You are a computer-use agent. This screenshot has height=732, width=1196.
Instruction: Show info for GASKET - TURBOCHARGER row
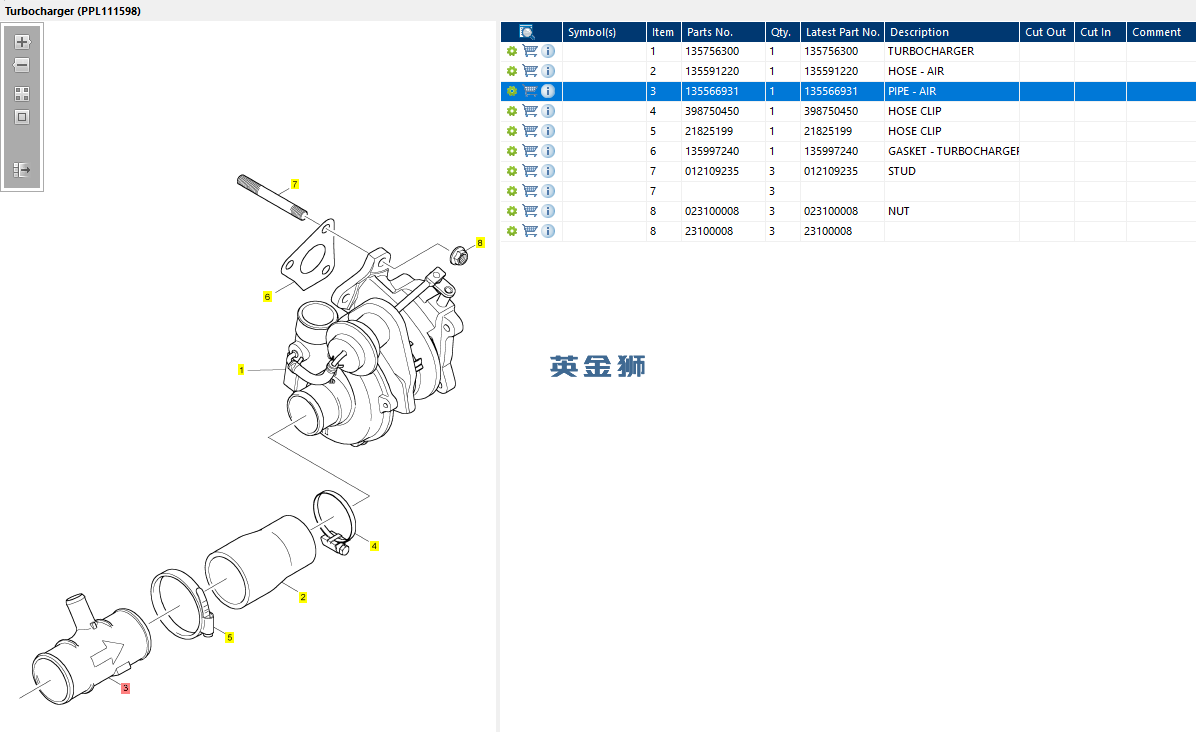click(x=548, y=151)
